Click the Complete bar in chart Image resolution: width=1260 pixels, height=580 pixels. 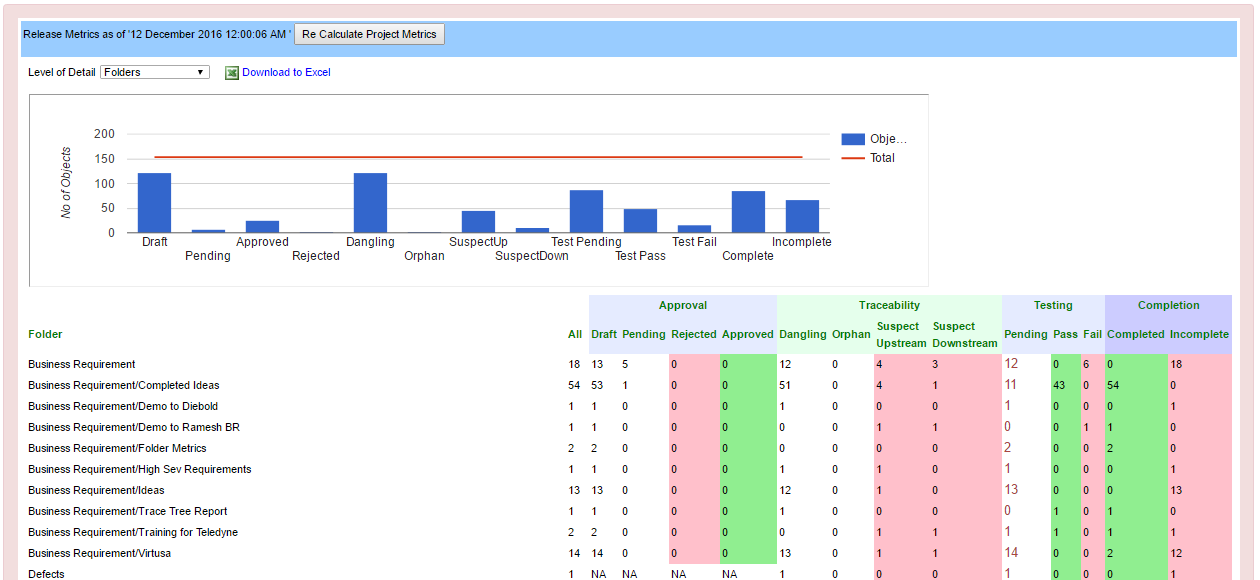click(x=748, y=212)
